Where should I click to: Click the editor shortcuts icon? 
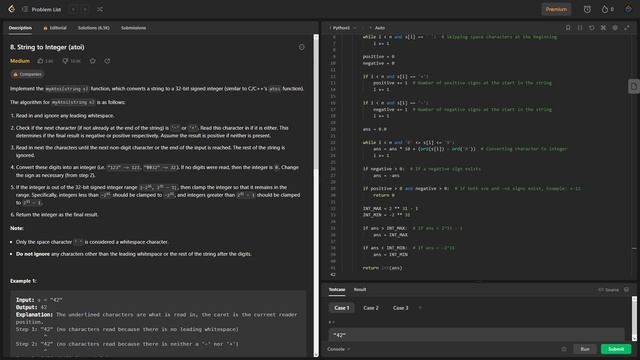coord(603,28)
